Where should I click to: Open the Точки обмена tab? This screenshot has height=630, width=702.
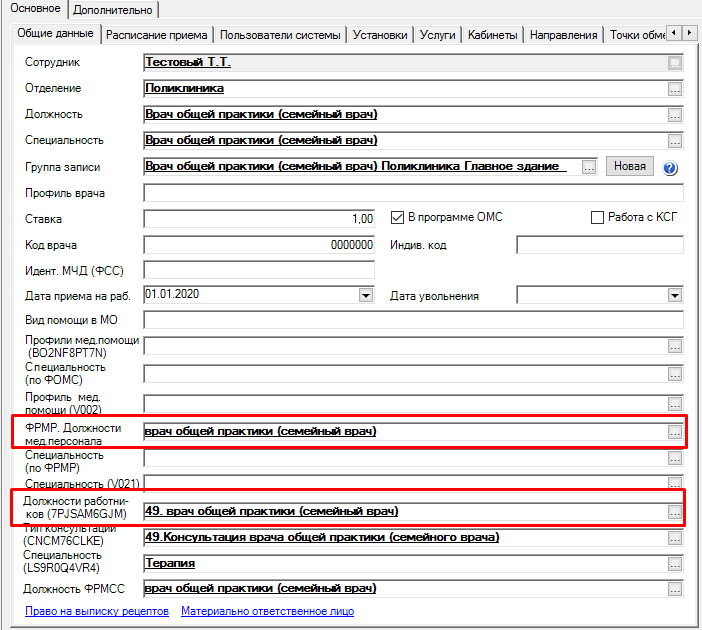(x=637, y=35)
